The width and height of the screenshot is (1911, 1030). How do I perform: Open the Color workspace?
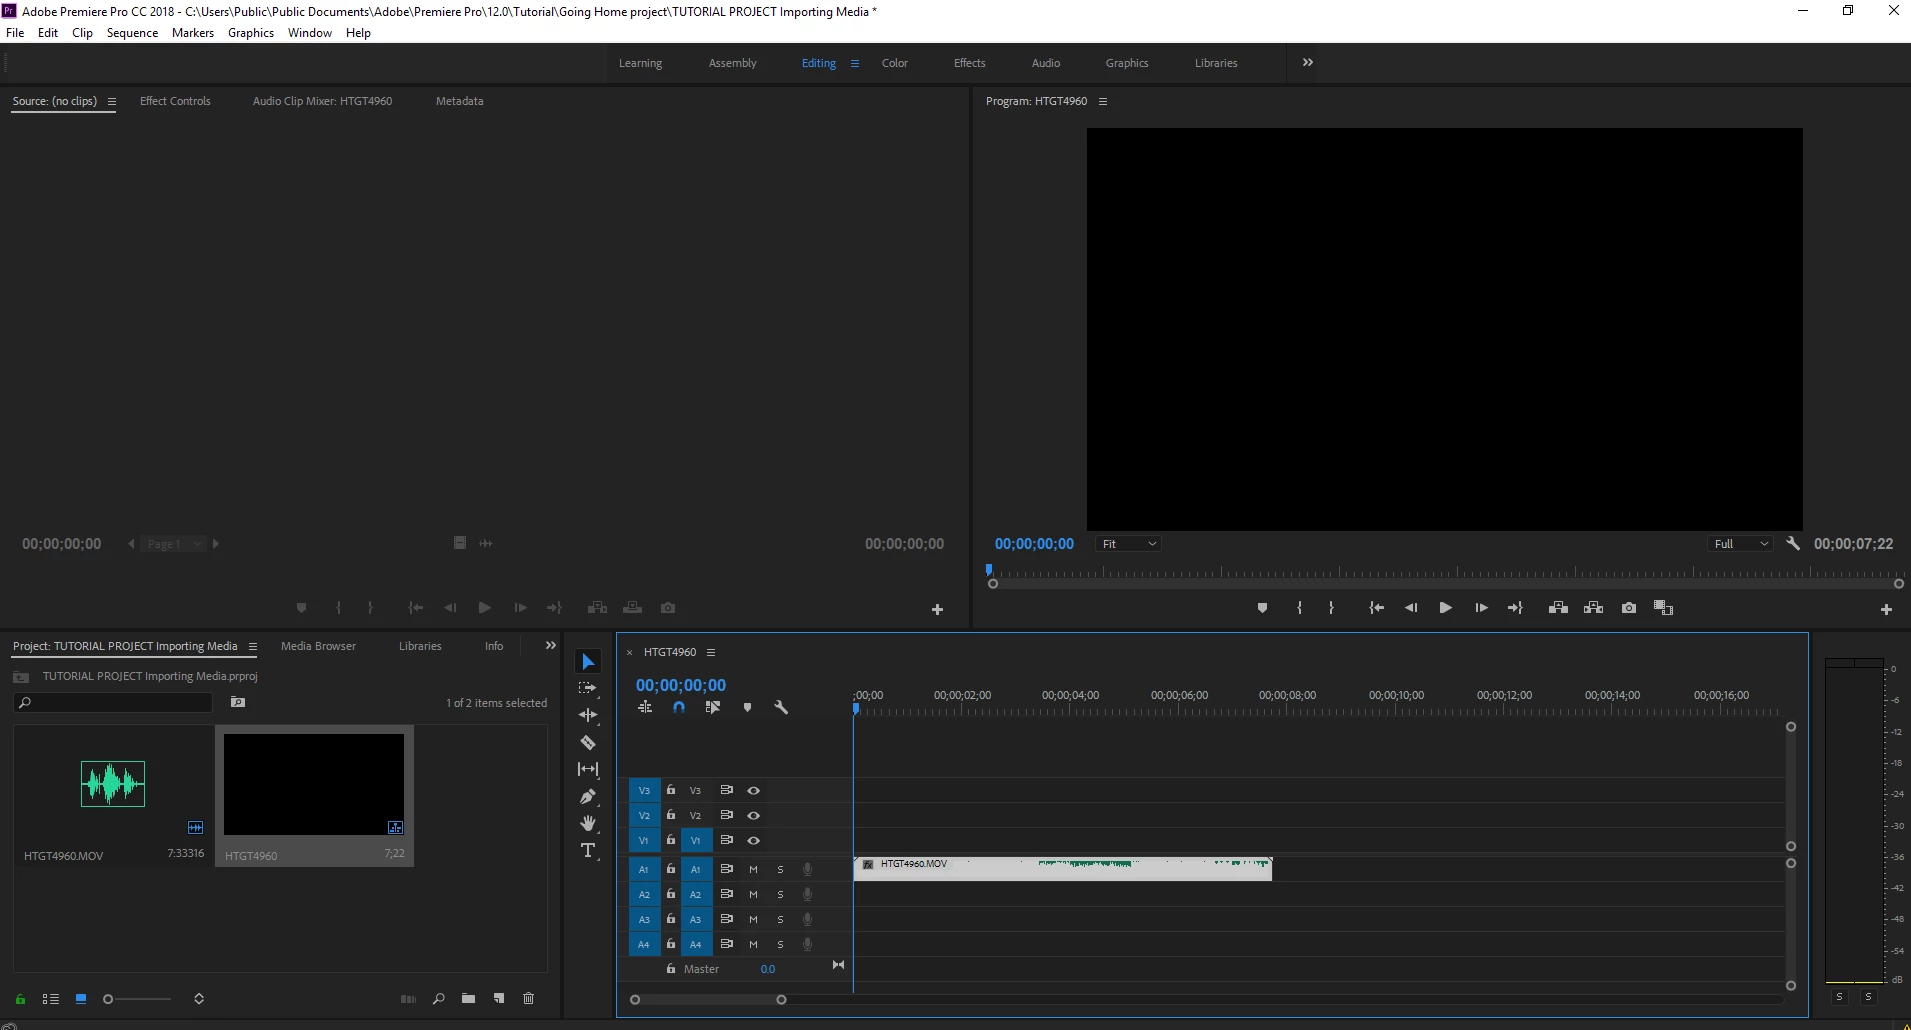point(895,63)
